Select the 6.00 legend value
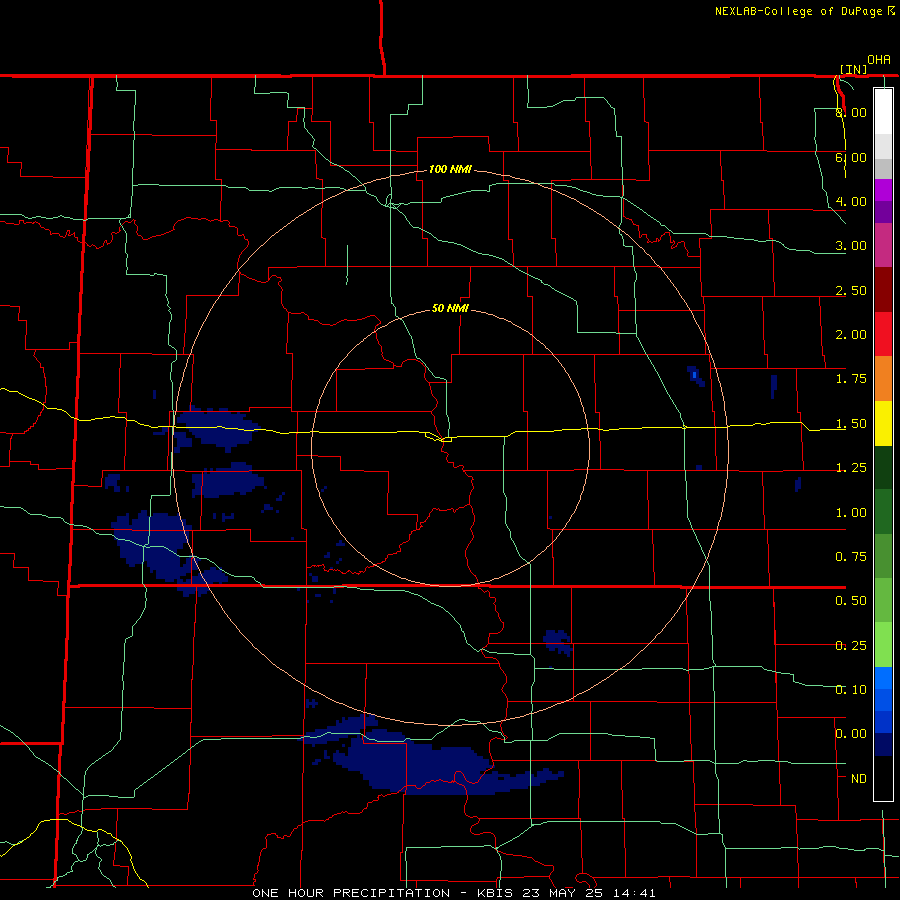 tap(851, 157)
